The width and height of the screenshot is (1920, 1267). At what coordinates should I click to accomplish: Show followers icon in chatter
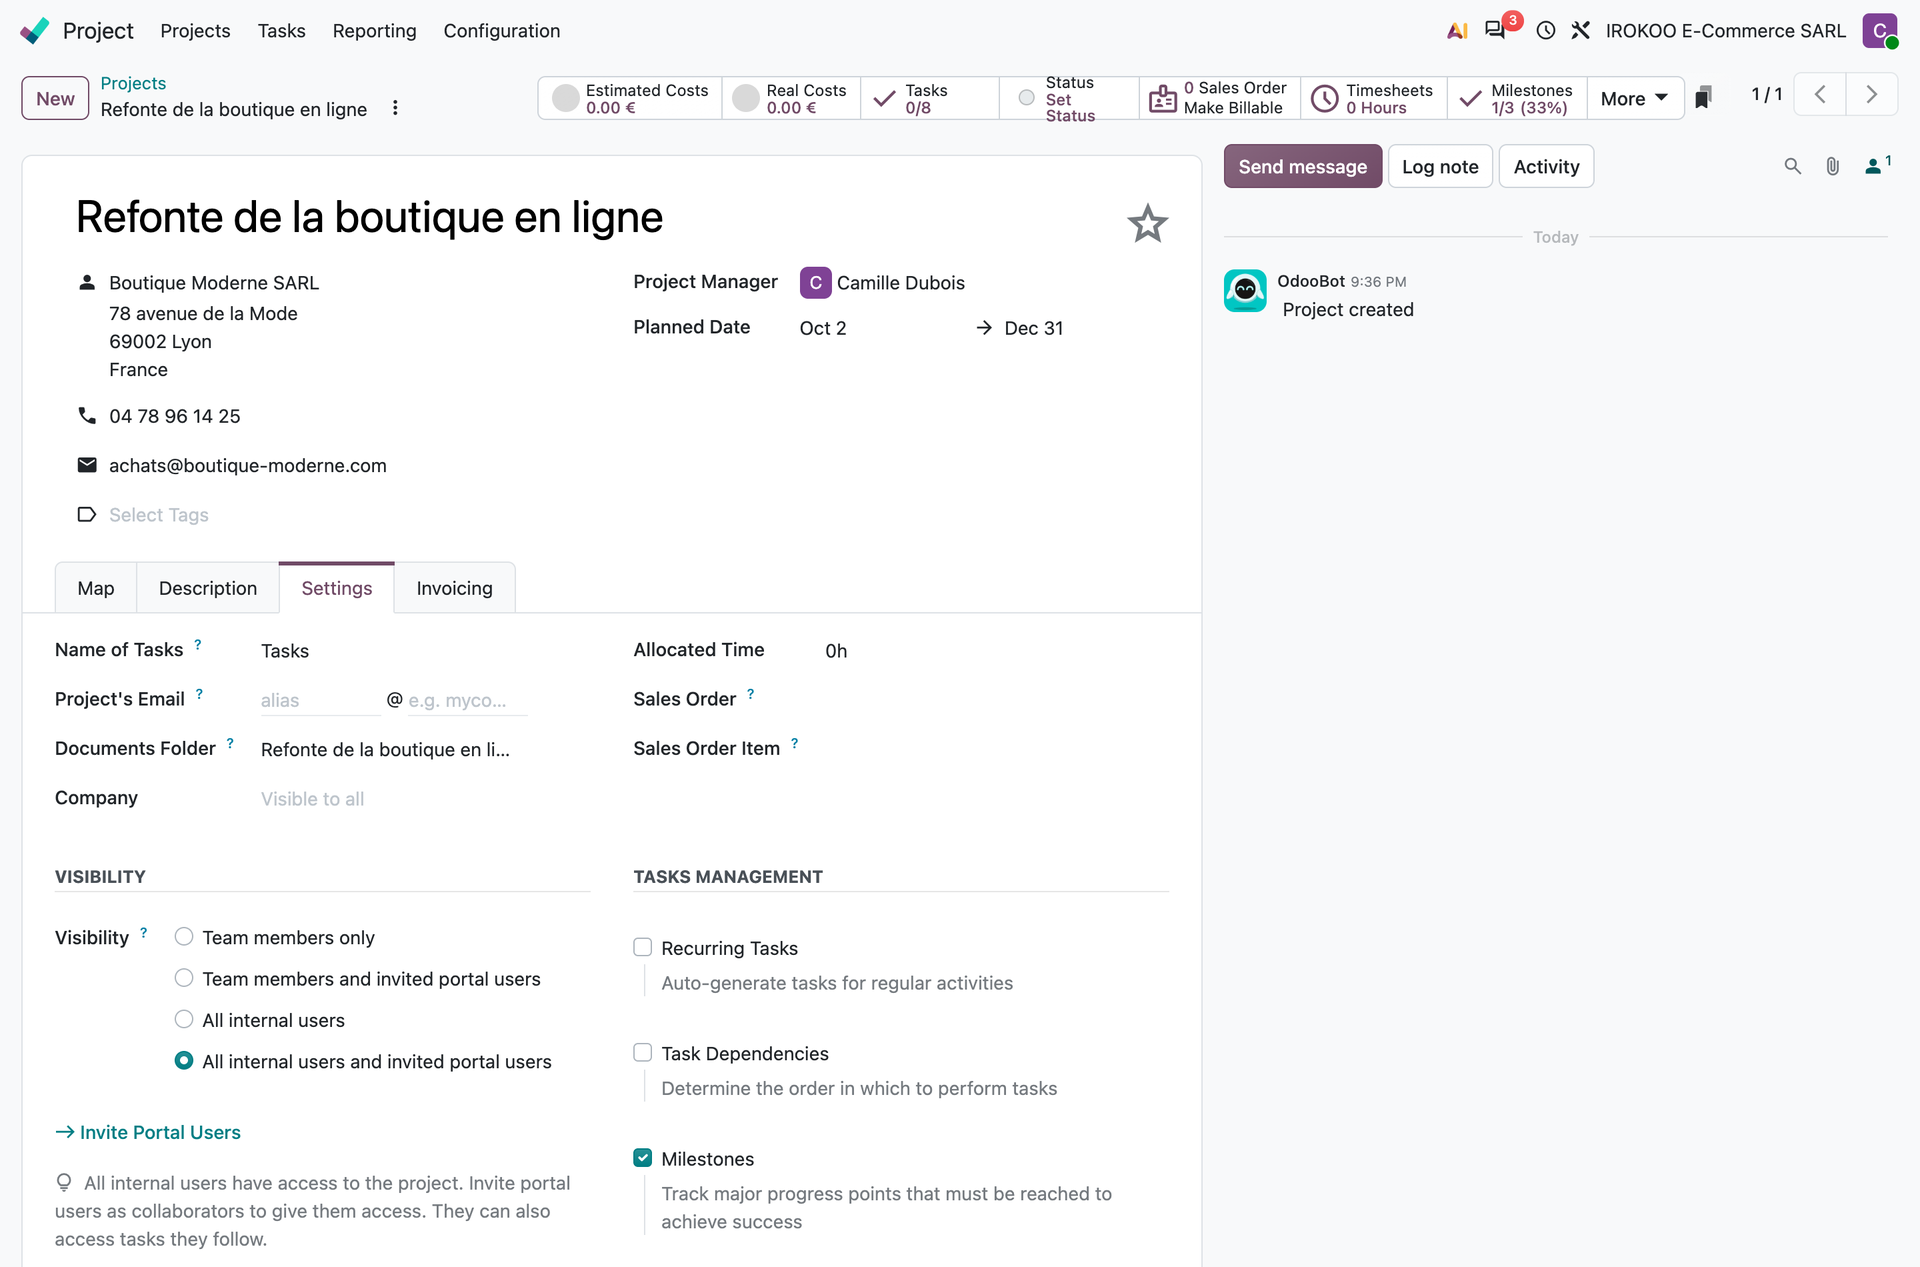pos(1877,165)
